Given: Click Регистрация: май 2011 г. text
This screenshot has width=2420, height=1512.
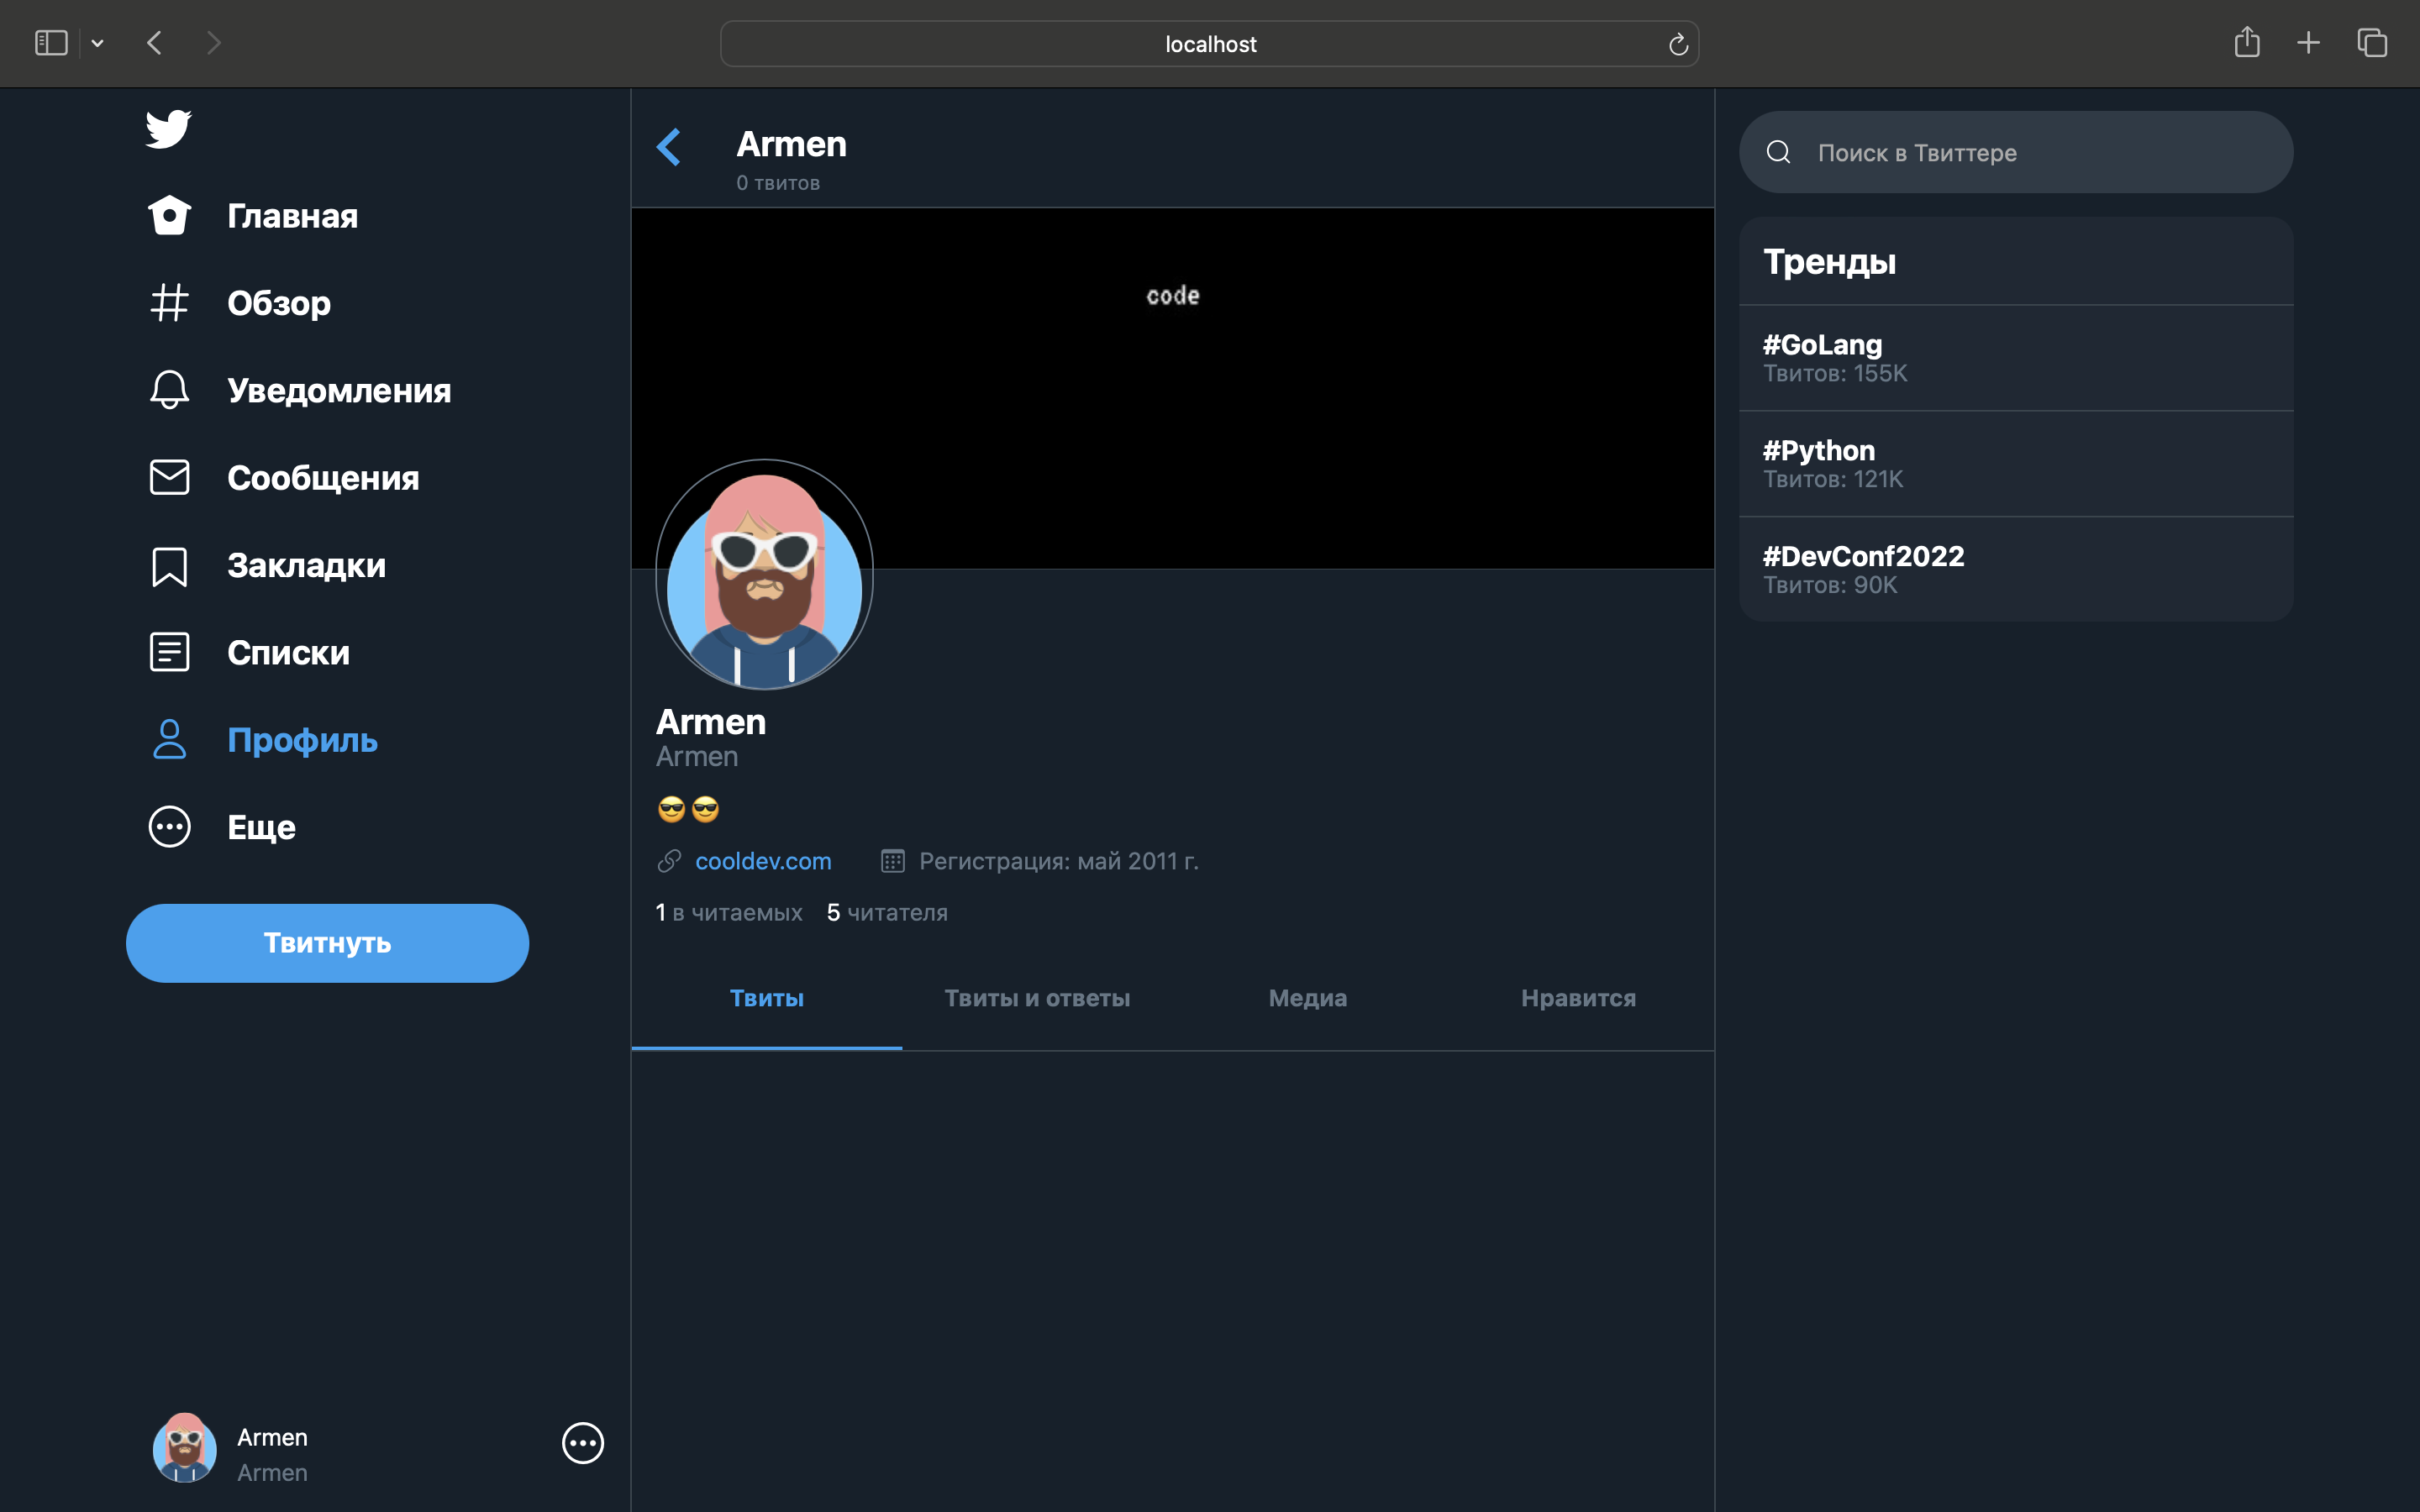Looking at the screenshot, I should 1059,861.
